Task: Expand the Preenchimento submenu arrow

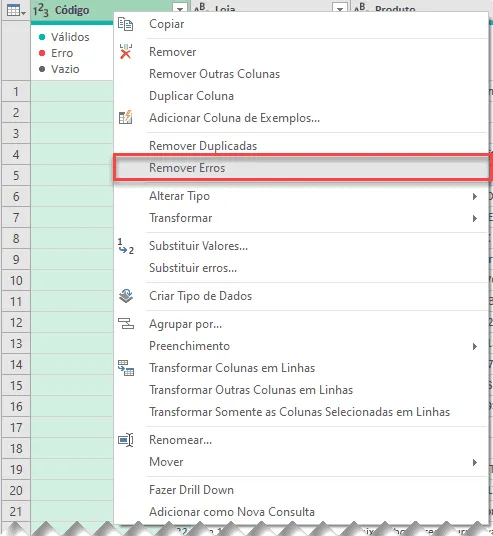Action: pos(475,346)
